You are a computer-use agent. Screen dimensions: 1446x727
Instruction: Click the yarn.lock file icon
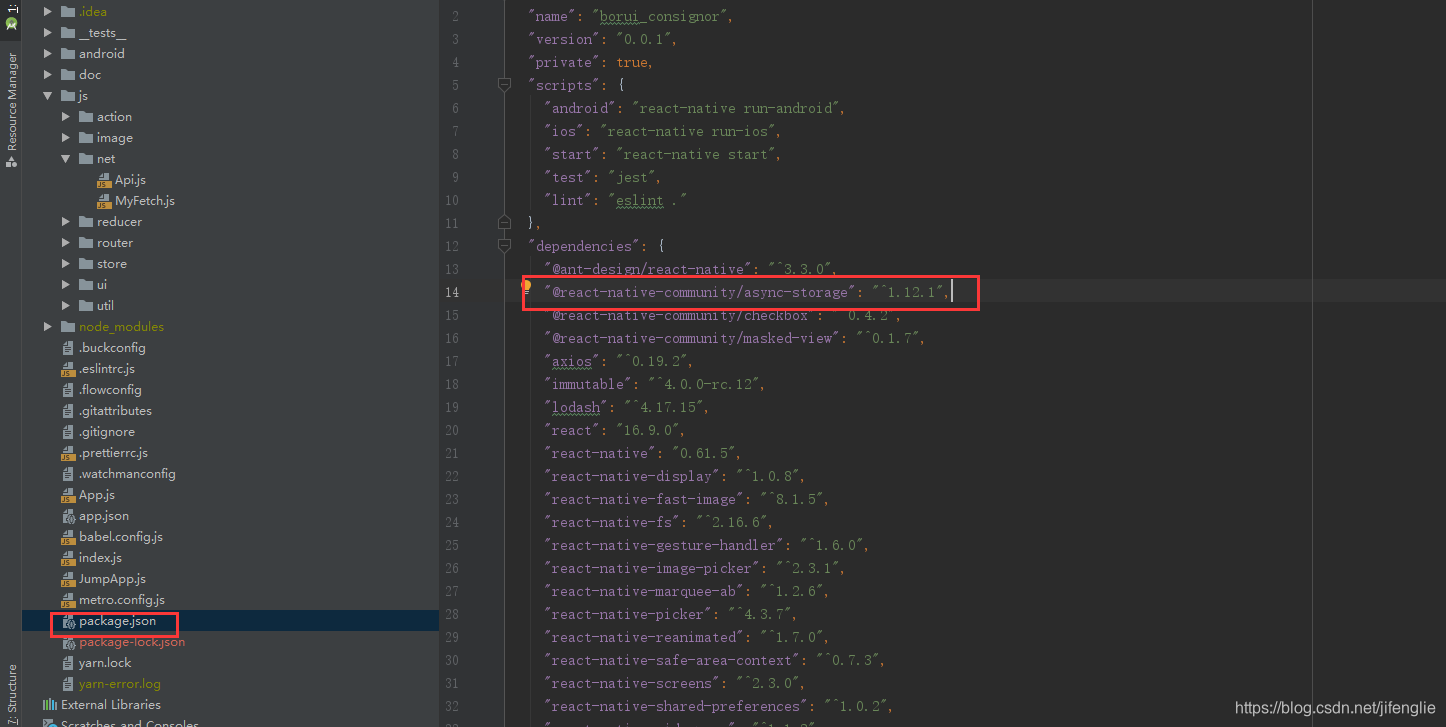[66, 662]
